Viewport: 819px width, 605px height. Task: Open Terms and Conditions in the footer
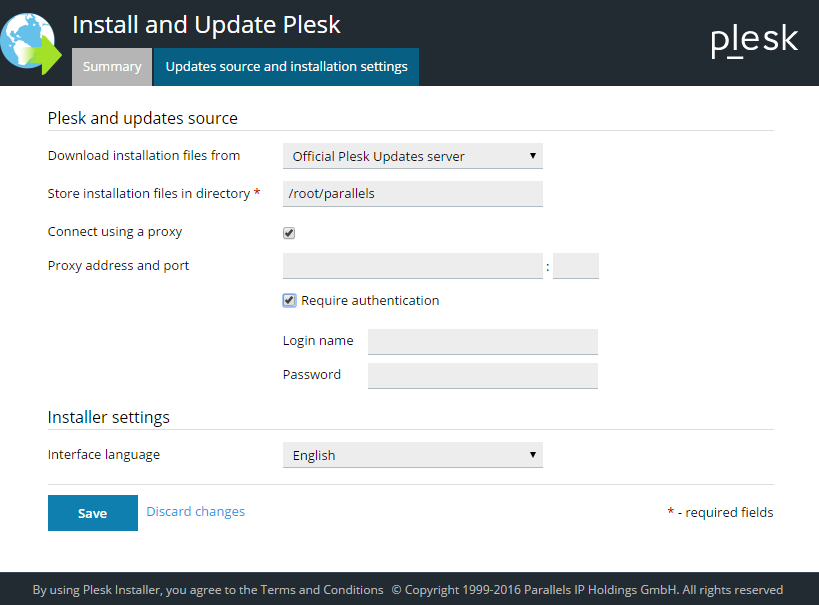coord(322,590)
